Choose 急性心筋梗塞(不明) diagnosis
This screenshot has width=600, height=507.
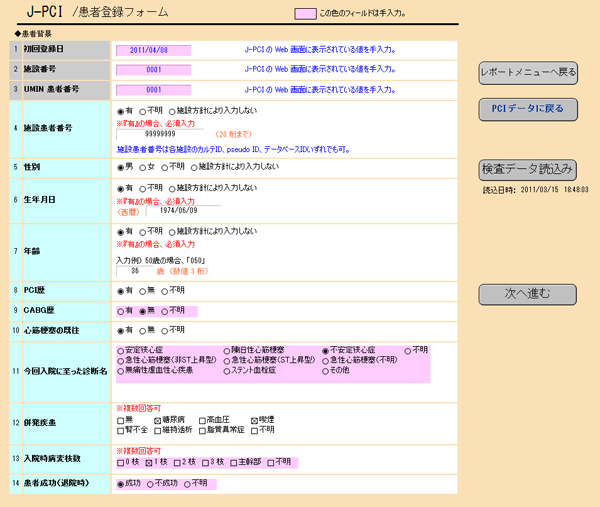325,361
